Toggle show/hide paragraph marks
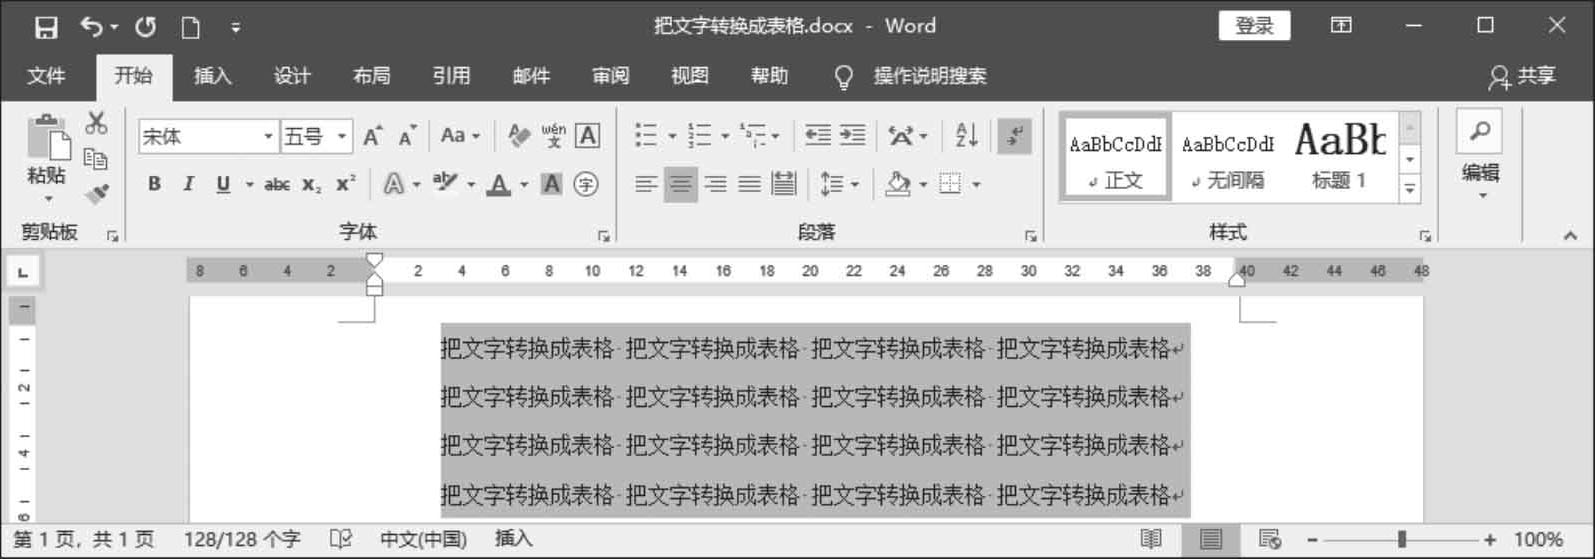The image size is (1595, 559). (x=1014, y=135)
